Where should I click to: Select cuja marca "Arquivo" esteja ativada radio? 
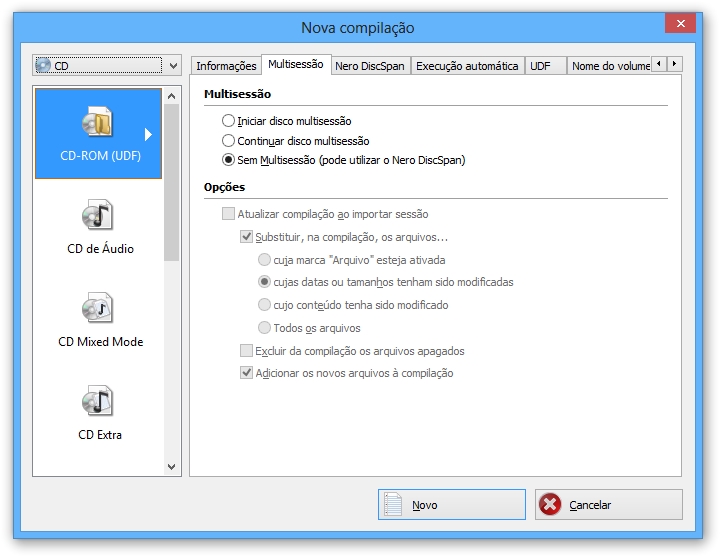264,259
